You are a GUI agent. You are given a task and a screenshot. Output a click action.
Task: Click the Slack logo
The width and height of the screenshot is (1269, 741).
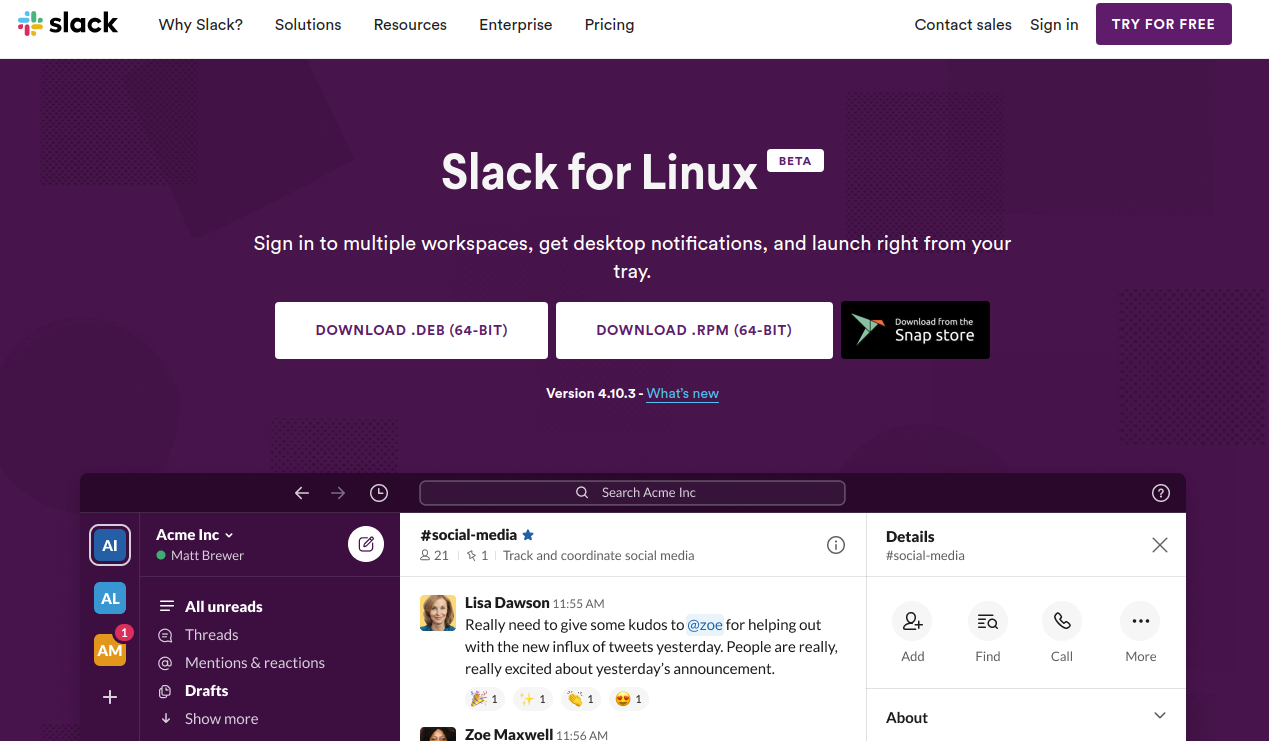[68, 24]
